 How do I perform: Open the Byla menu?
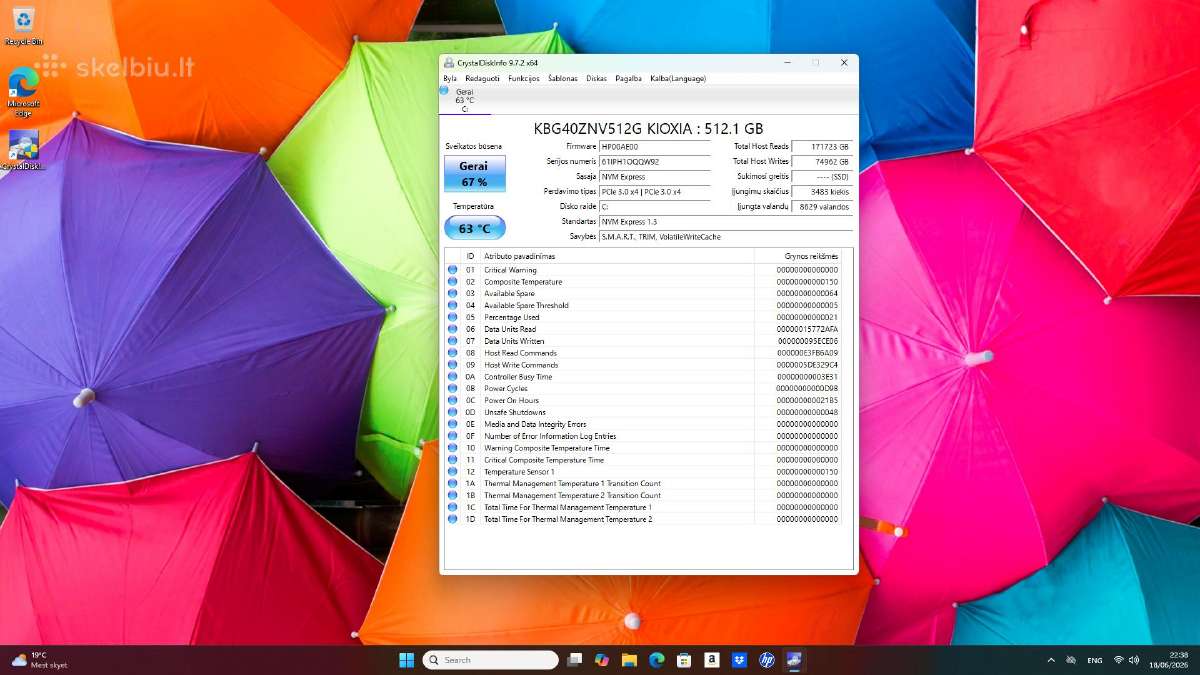450,78
